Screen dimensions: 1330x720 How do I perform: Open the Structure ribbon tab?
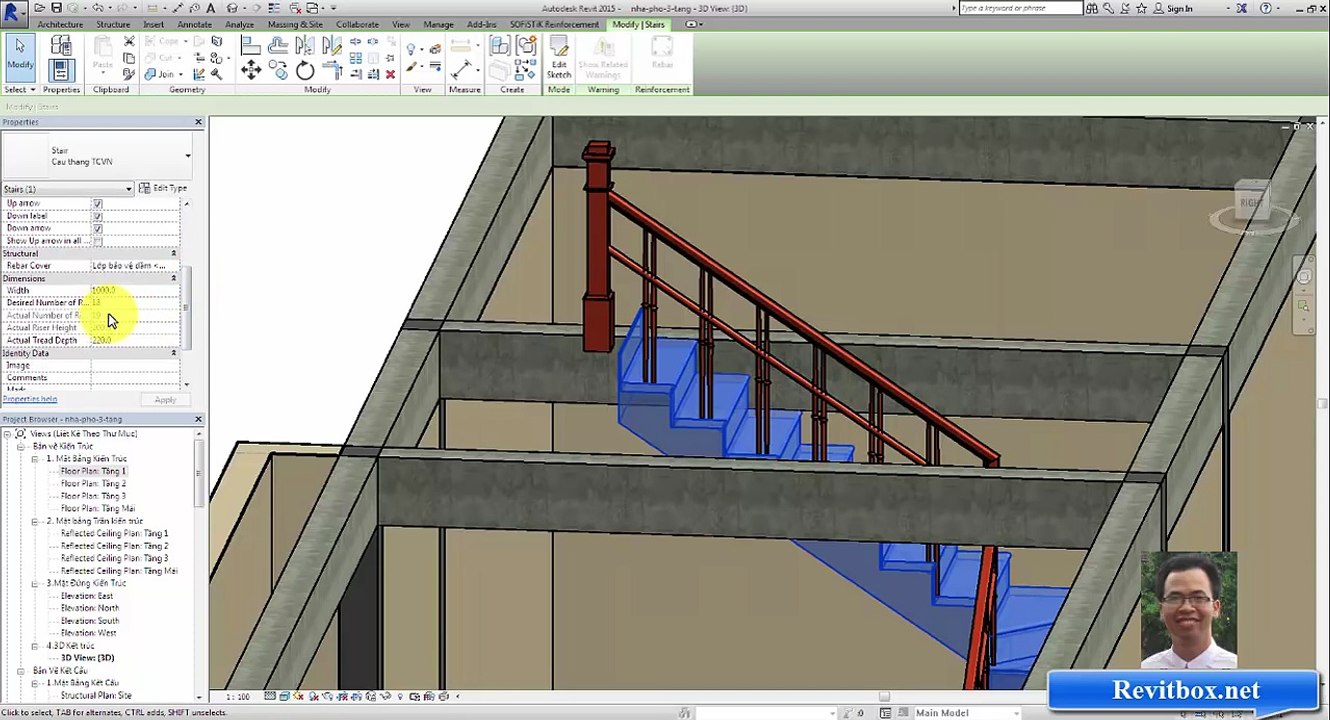[113, 24]
